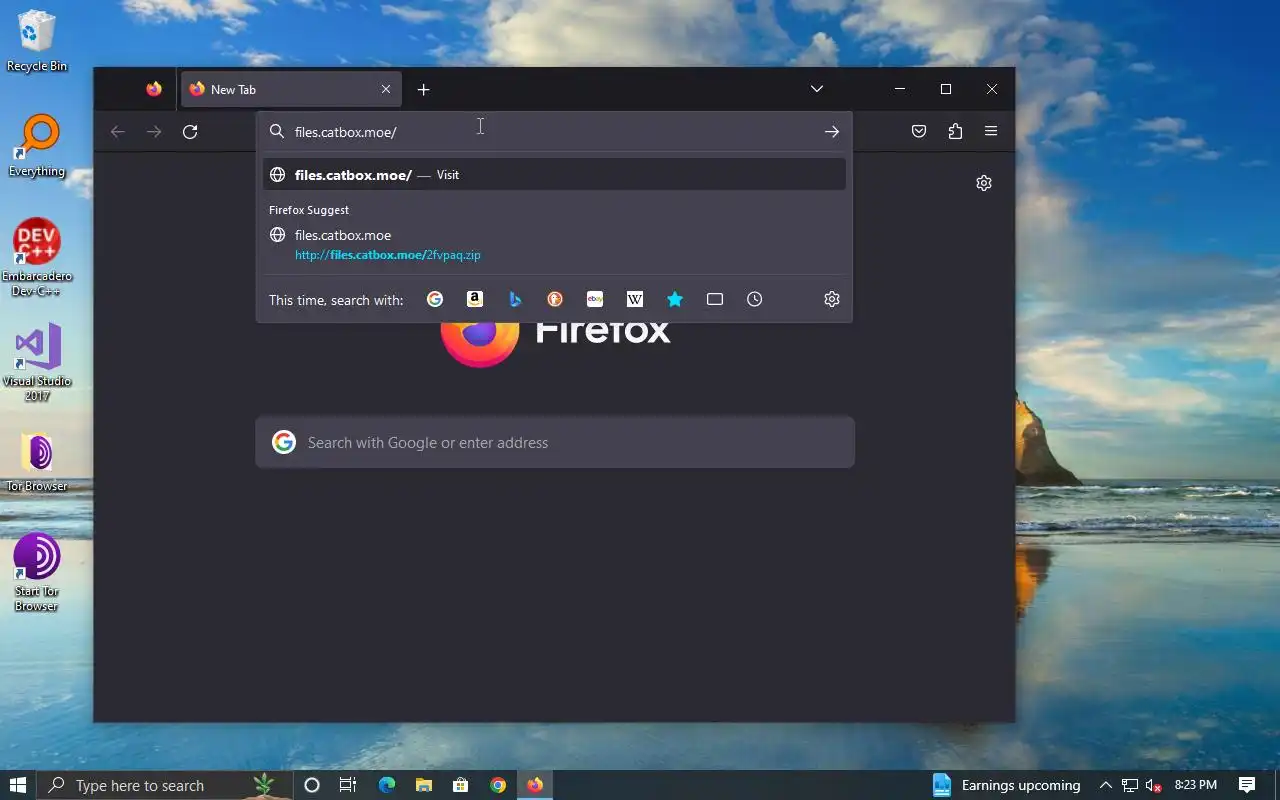Open the volume tray icon
Viewport: 1280px width, 800px height.
pos(1153,785)
